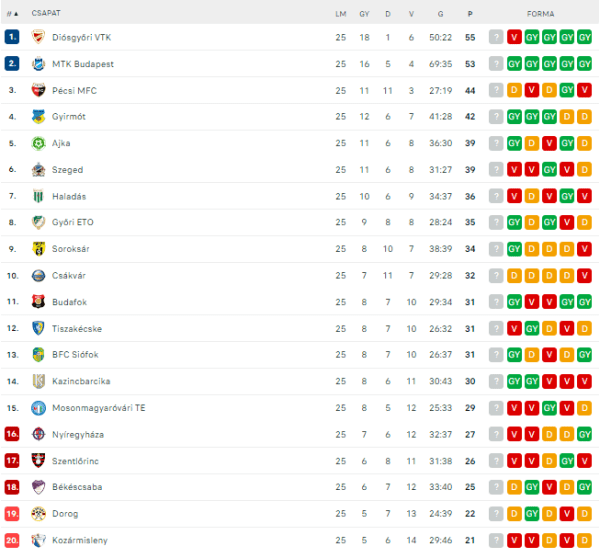This screenshot has width=600, height=558.
Task: Sort standings by the P points column
Action: [470, 14]
